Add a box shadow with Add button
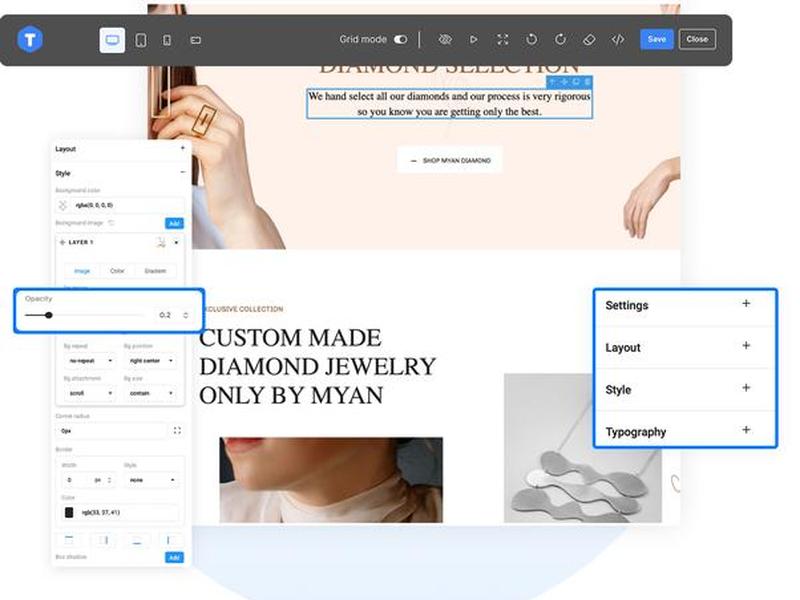 174,557
